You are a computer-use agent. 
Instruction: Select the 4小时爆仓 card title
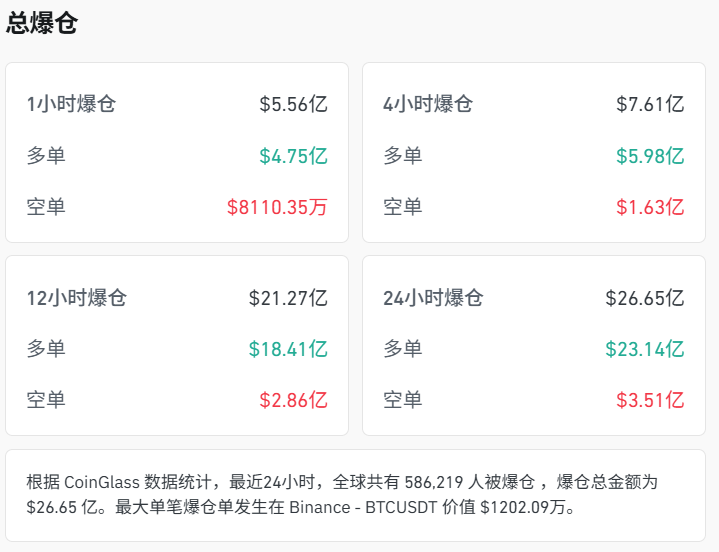[428, 104]
